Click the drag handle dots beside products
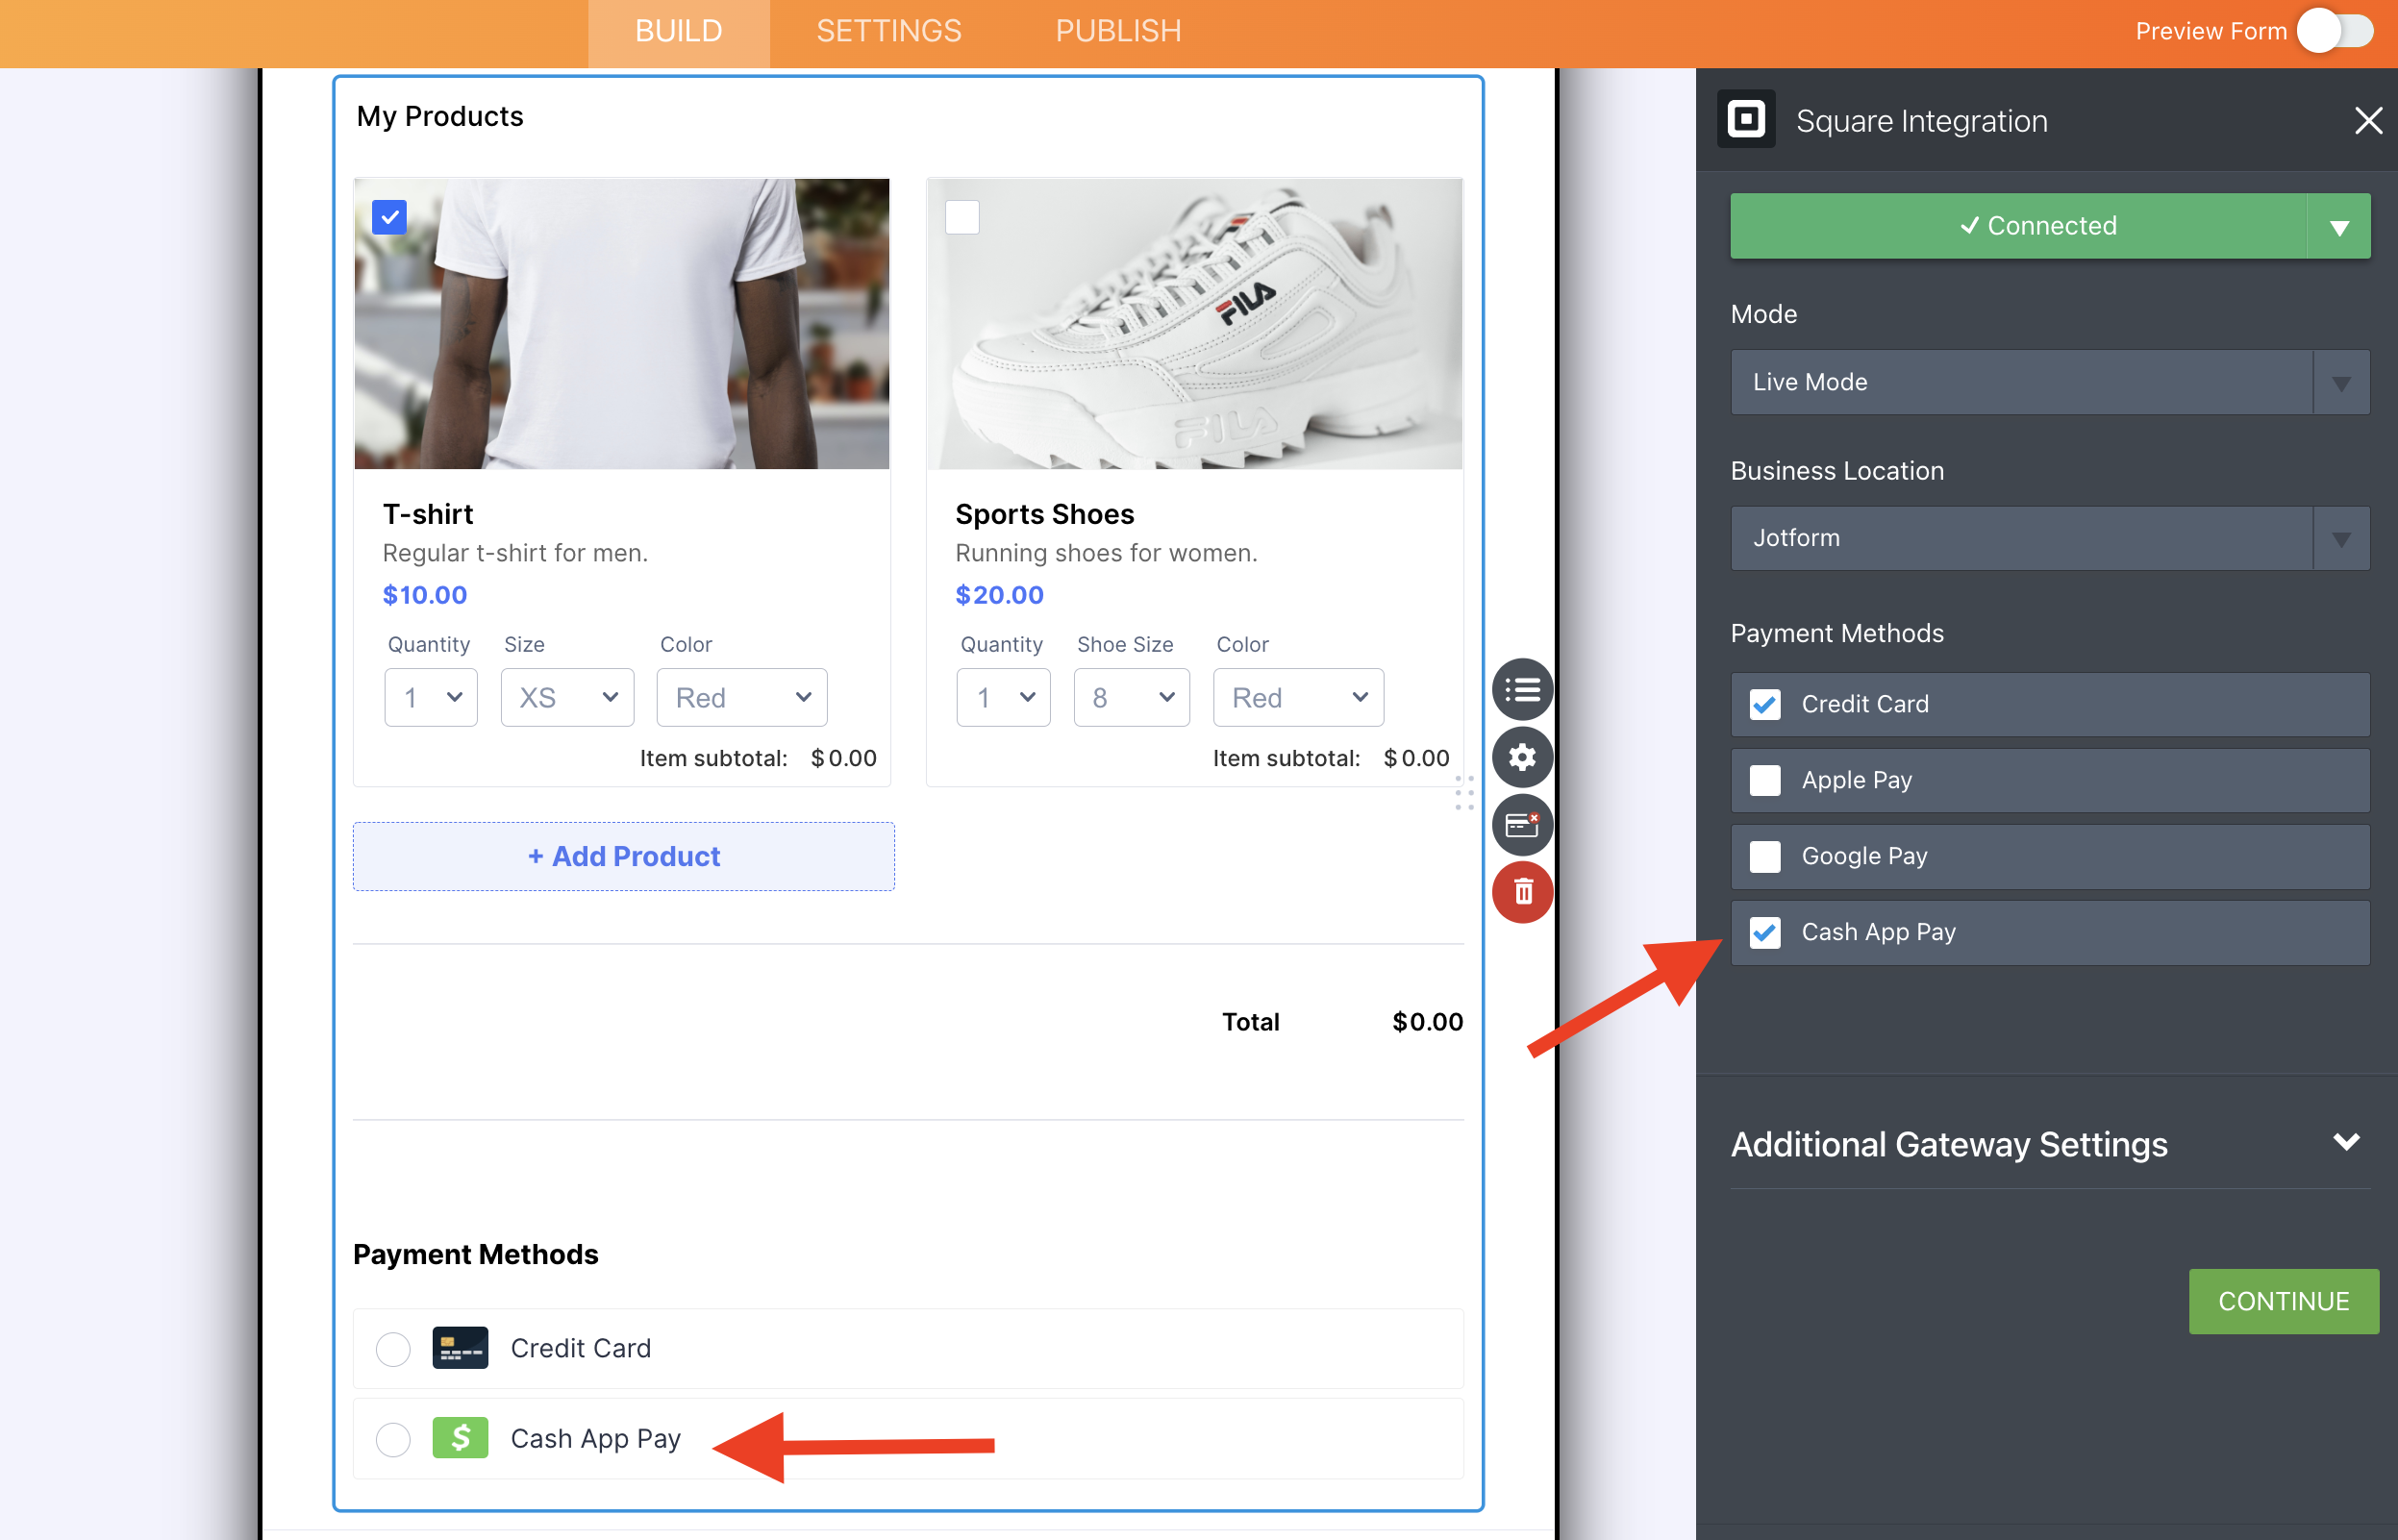The image size is (2398, 1540). point(1464,792)
